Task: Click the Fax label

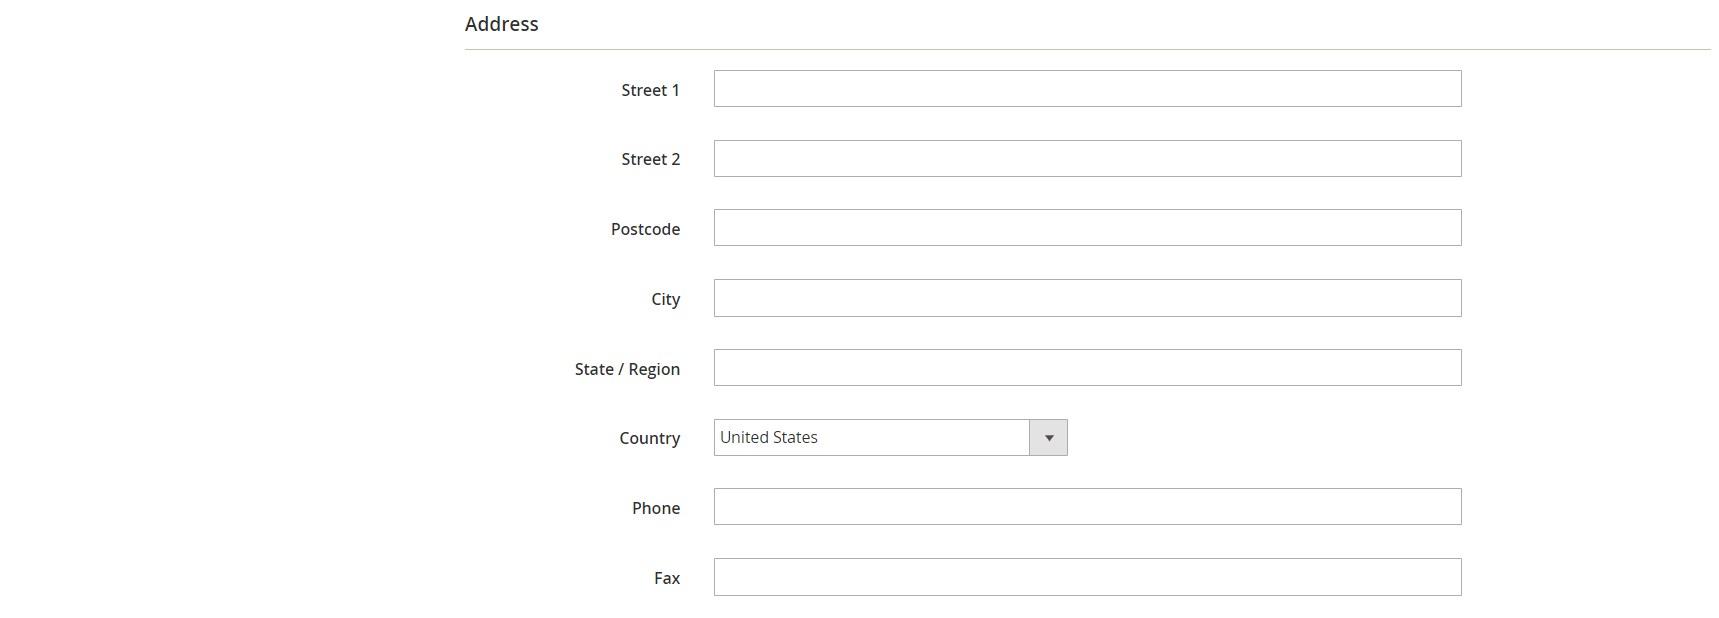Action: [667, 578]
